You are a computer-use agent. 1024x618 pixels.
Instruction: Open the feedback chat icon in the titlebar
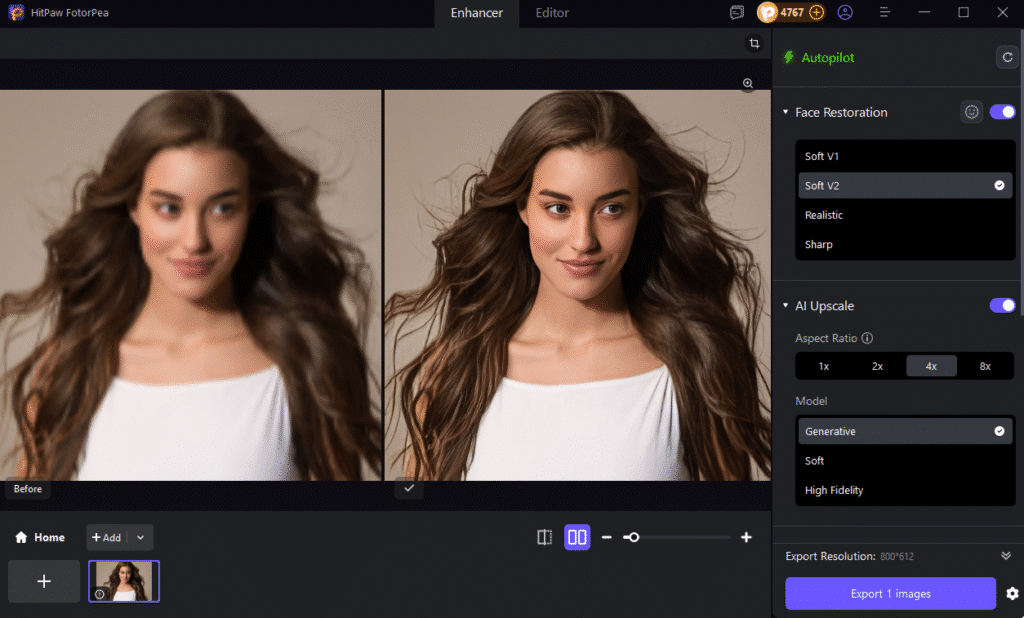click(737, 12)
